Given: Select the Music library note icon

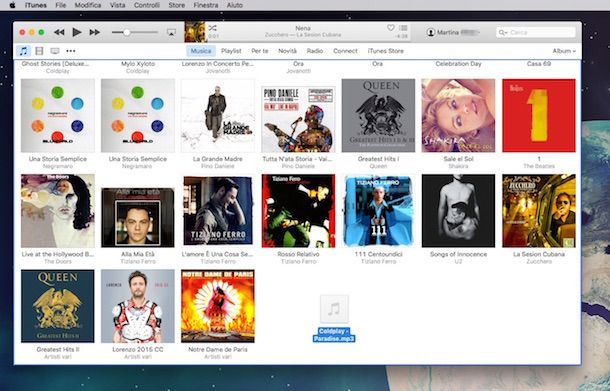Looking at the screenshot, I should click(x=24, y=51).
